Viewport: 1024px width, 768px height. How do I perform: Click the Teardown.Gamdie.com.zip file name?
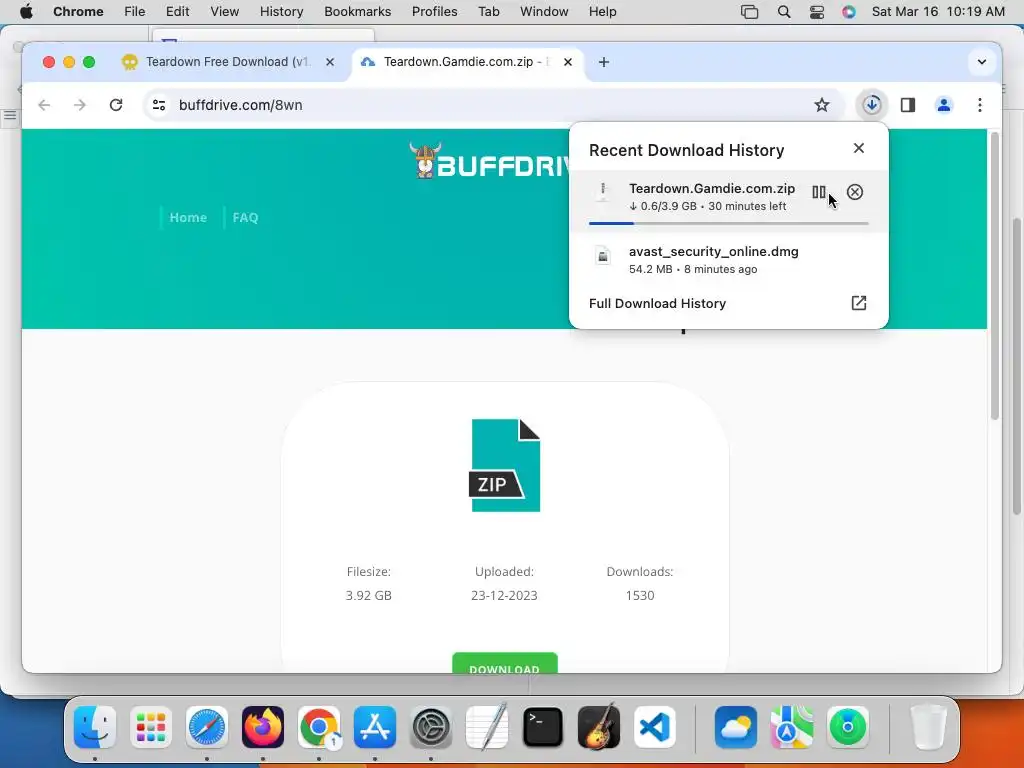[x=712, y=189]
